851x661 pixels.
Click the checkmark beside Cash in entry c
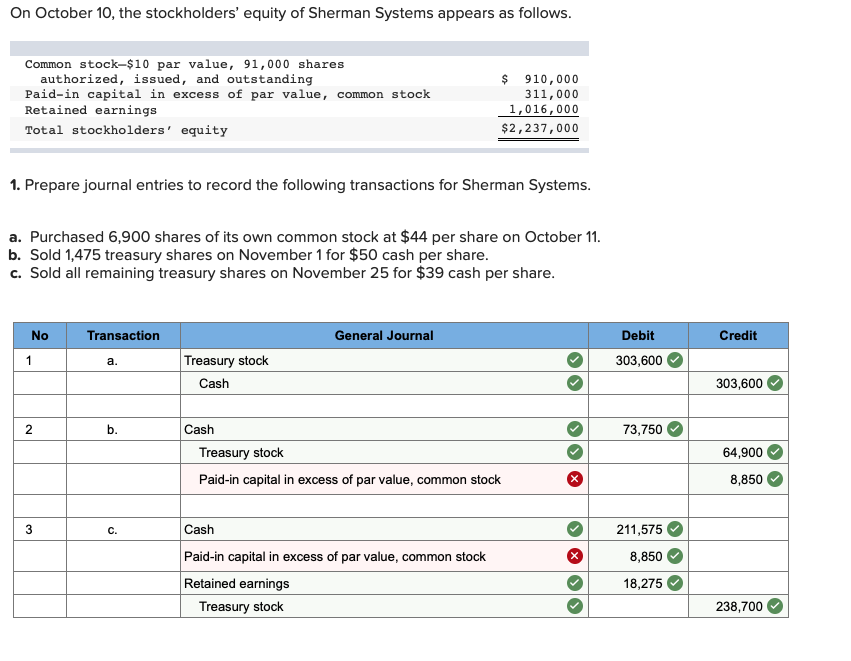573,529
